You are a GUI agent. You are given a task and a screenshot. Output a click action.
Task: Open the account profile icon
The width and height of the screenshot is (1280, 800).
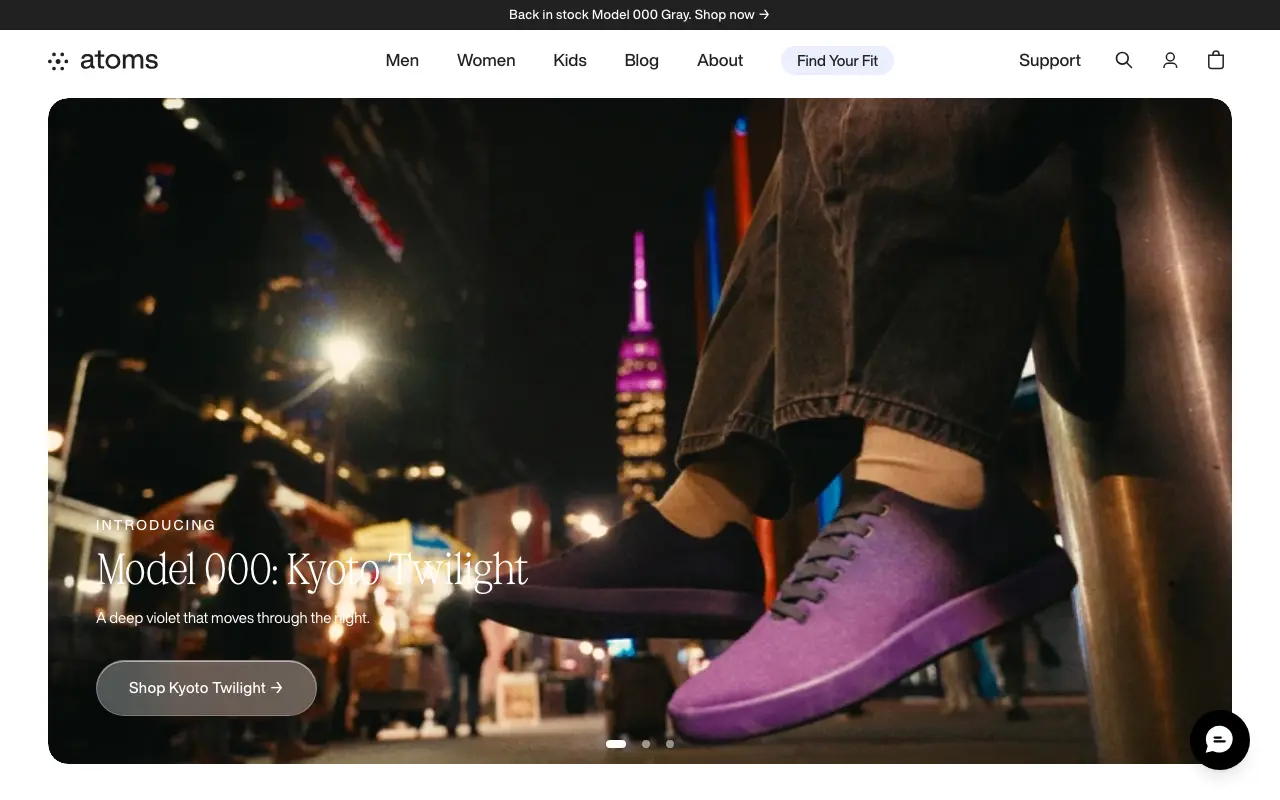(1170, 60)
